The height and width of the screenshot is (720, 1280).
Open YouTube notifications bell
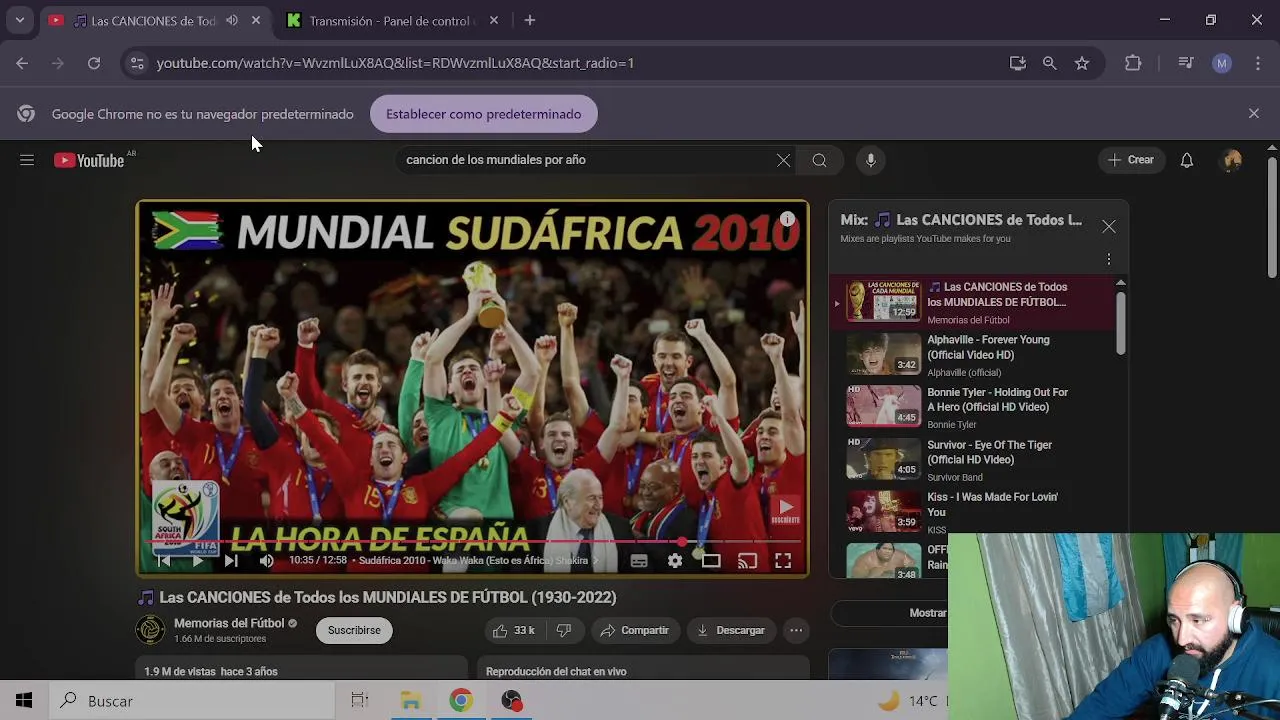[x=1187, y=160]
